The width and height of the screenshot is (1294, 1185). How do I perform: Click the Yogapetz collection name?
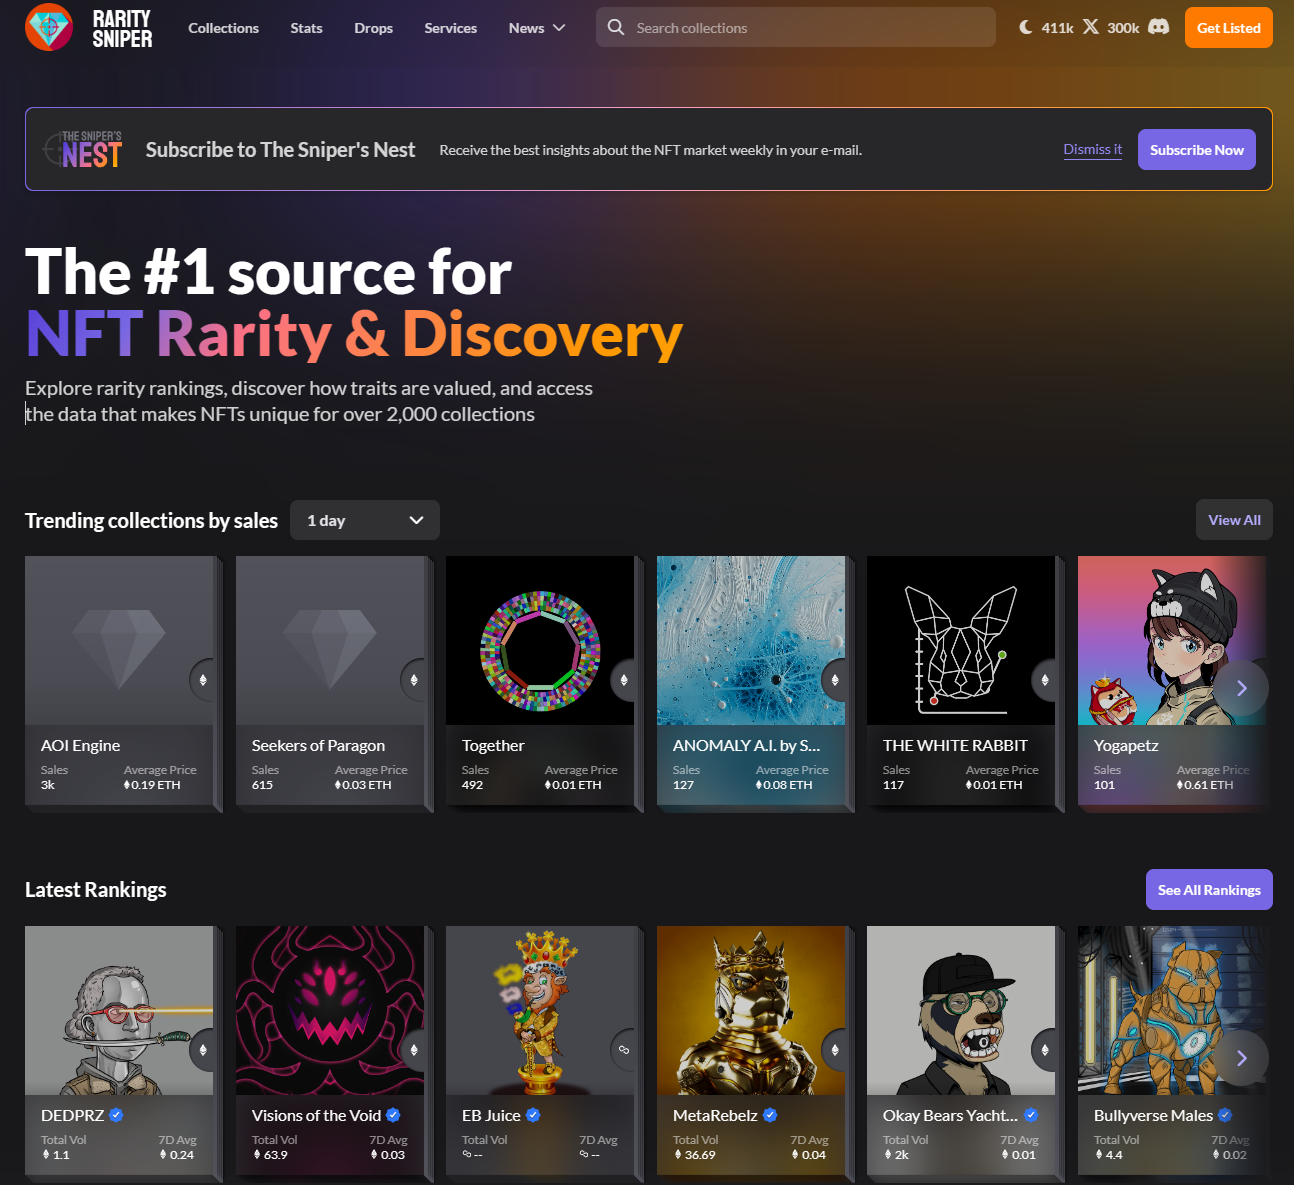(1126, 745)
